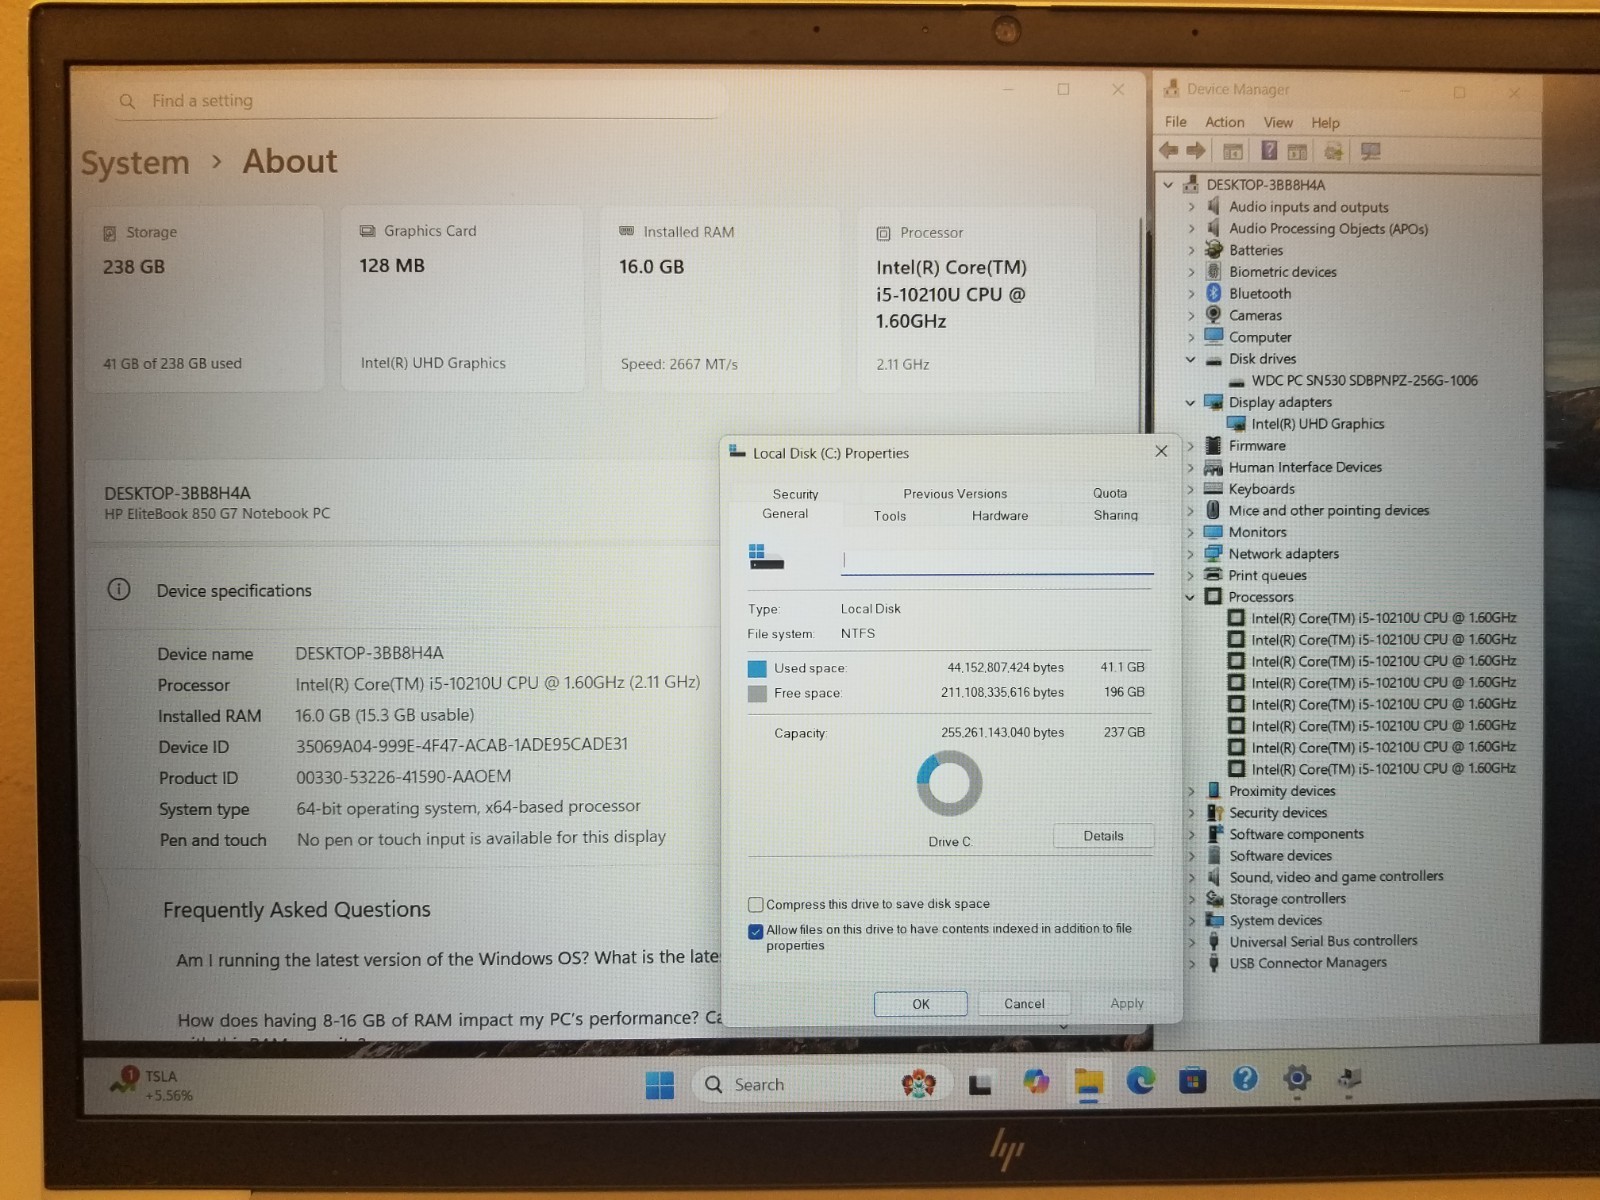Image resolution: width=1600 pixels, height=1200 pixels.
Task: Click the Keyboards icon in the device tree
Action: coord(1214,489)
